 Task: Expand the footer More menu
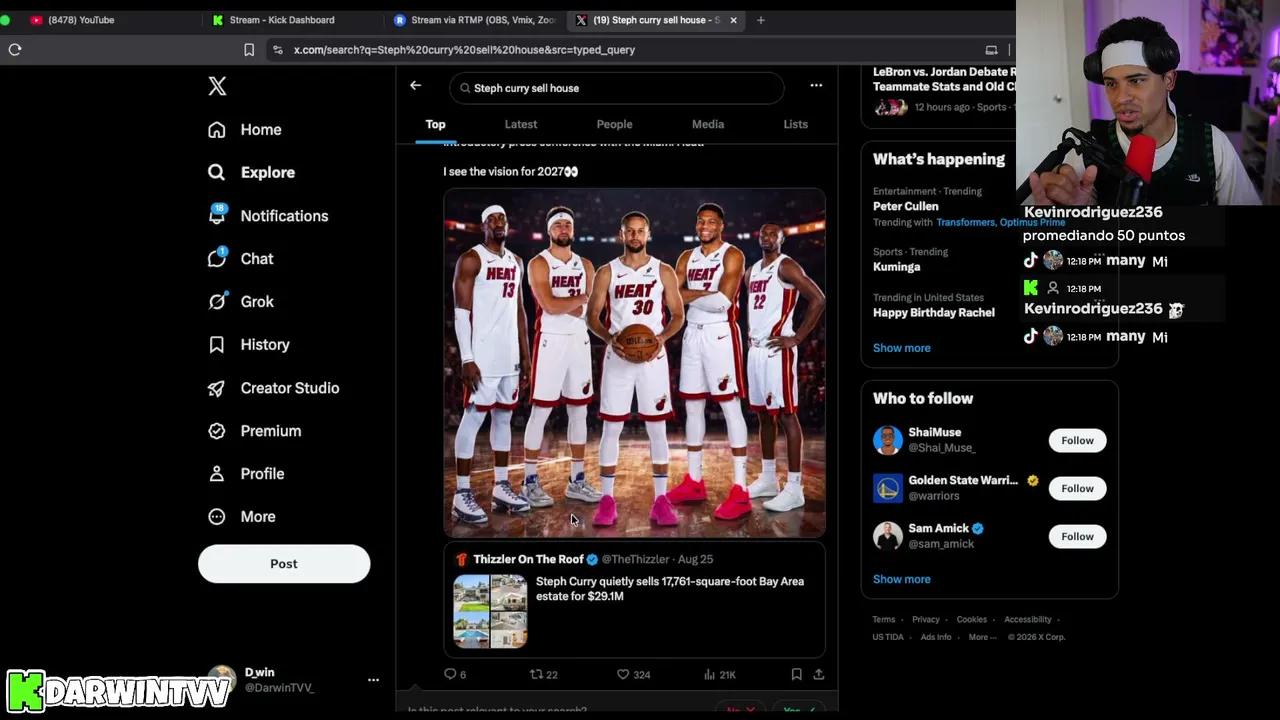(982, 637)
